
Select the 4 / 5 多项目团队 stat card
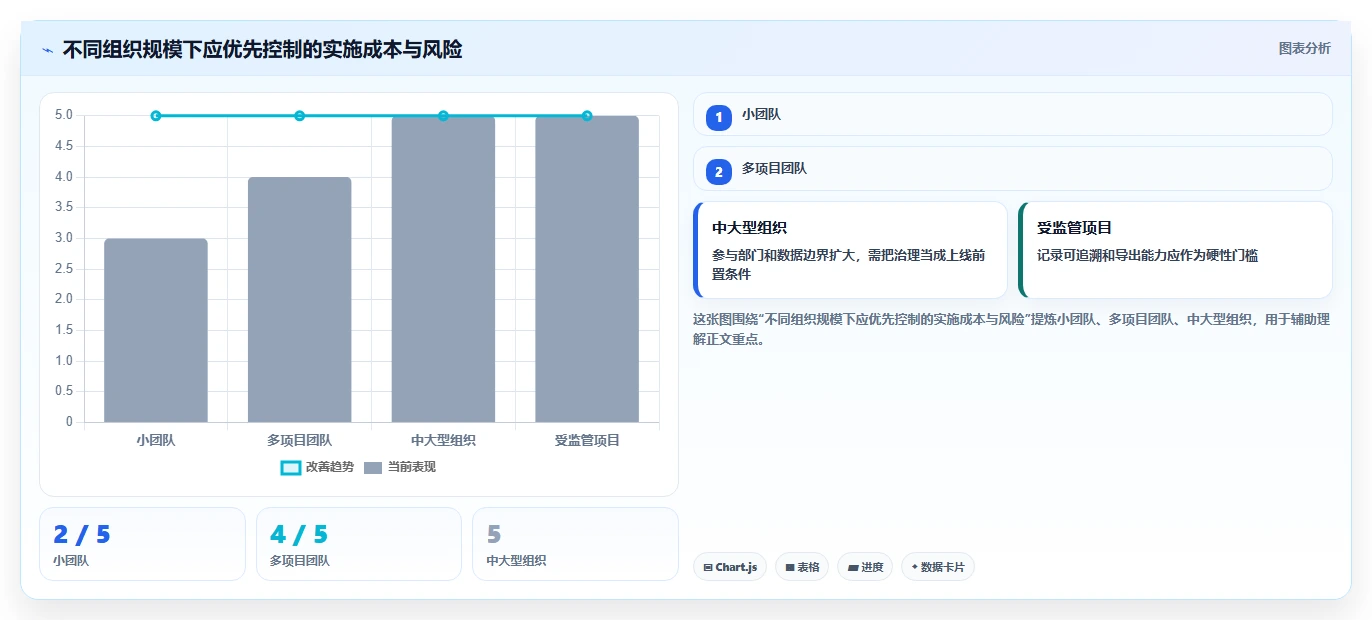359,544
